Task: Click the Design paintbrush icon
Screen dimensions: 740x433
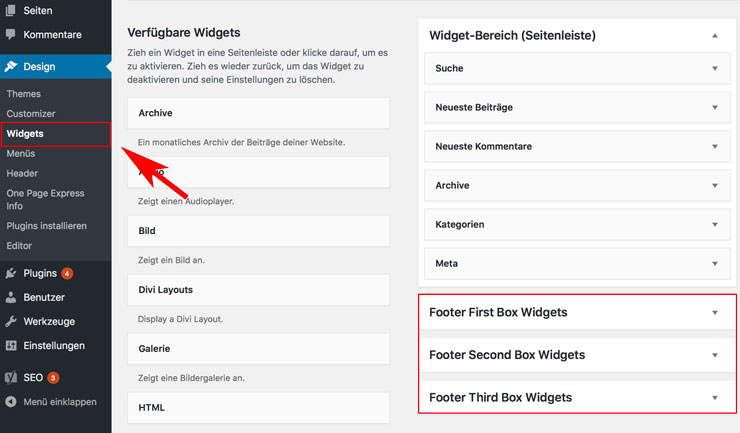Action: pyautogui.click(x=10, y=66)
